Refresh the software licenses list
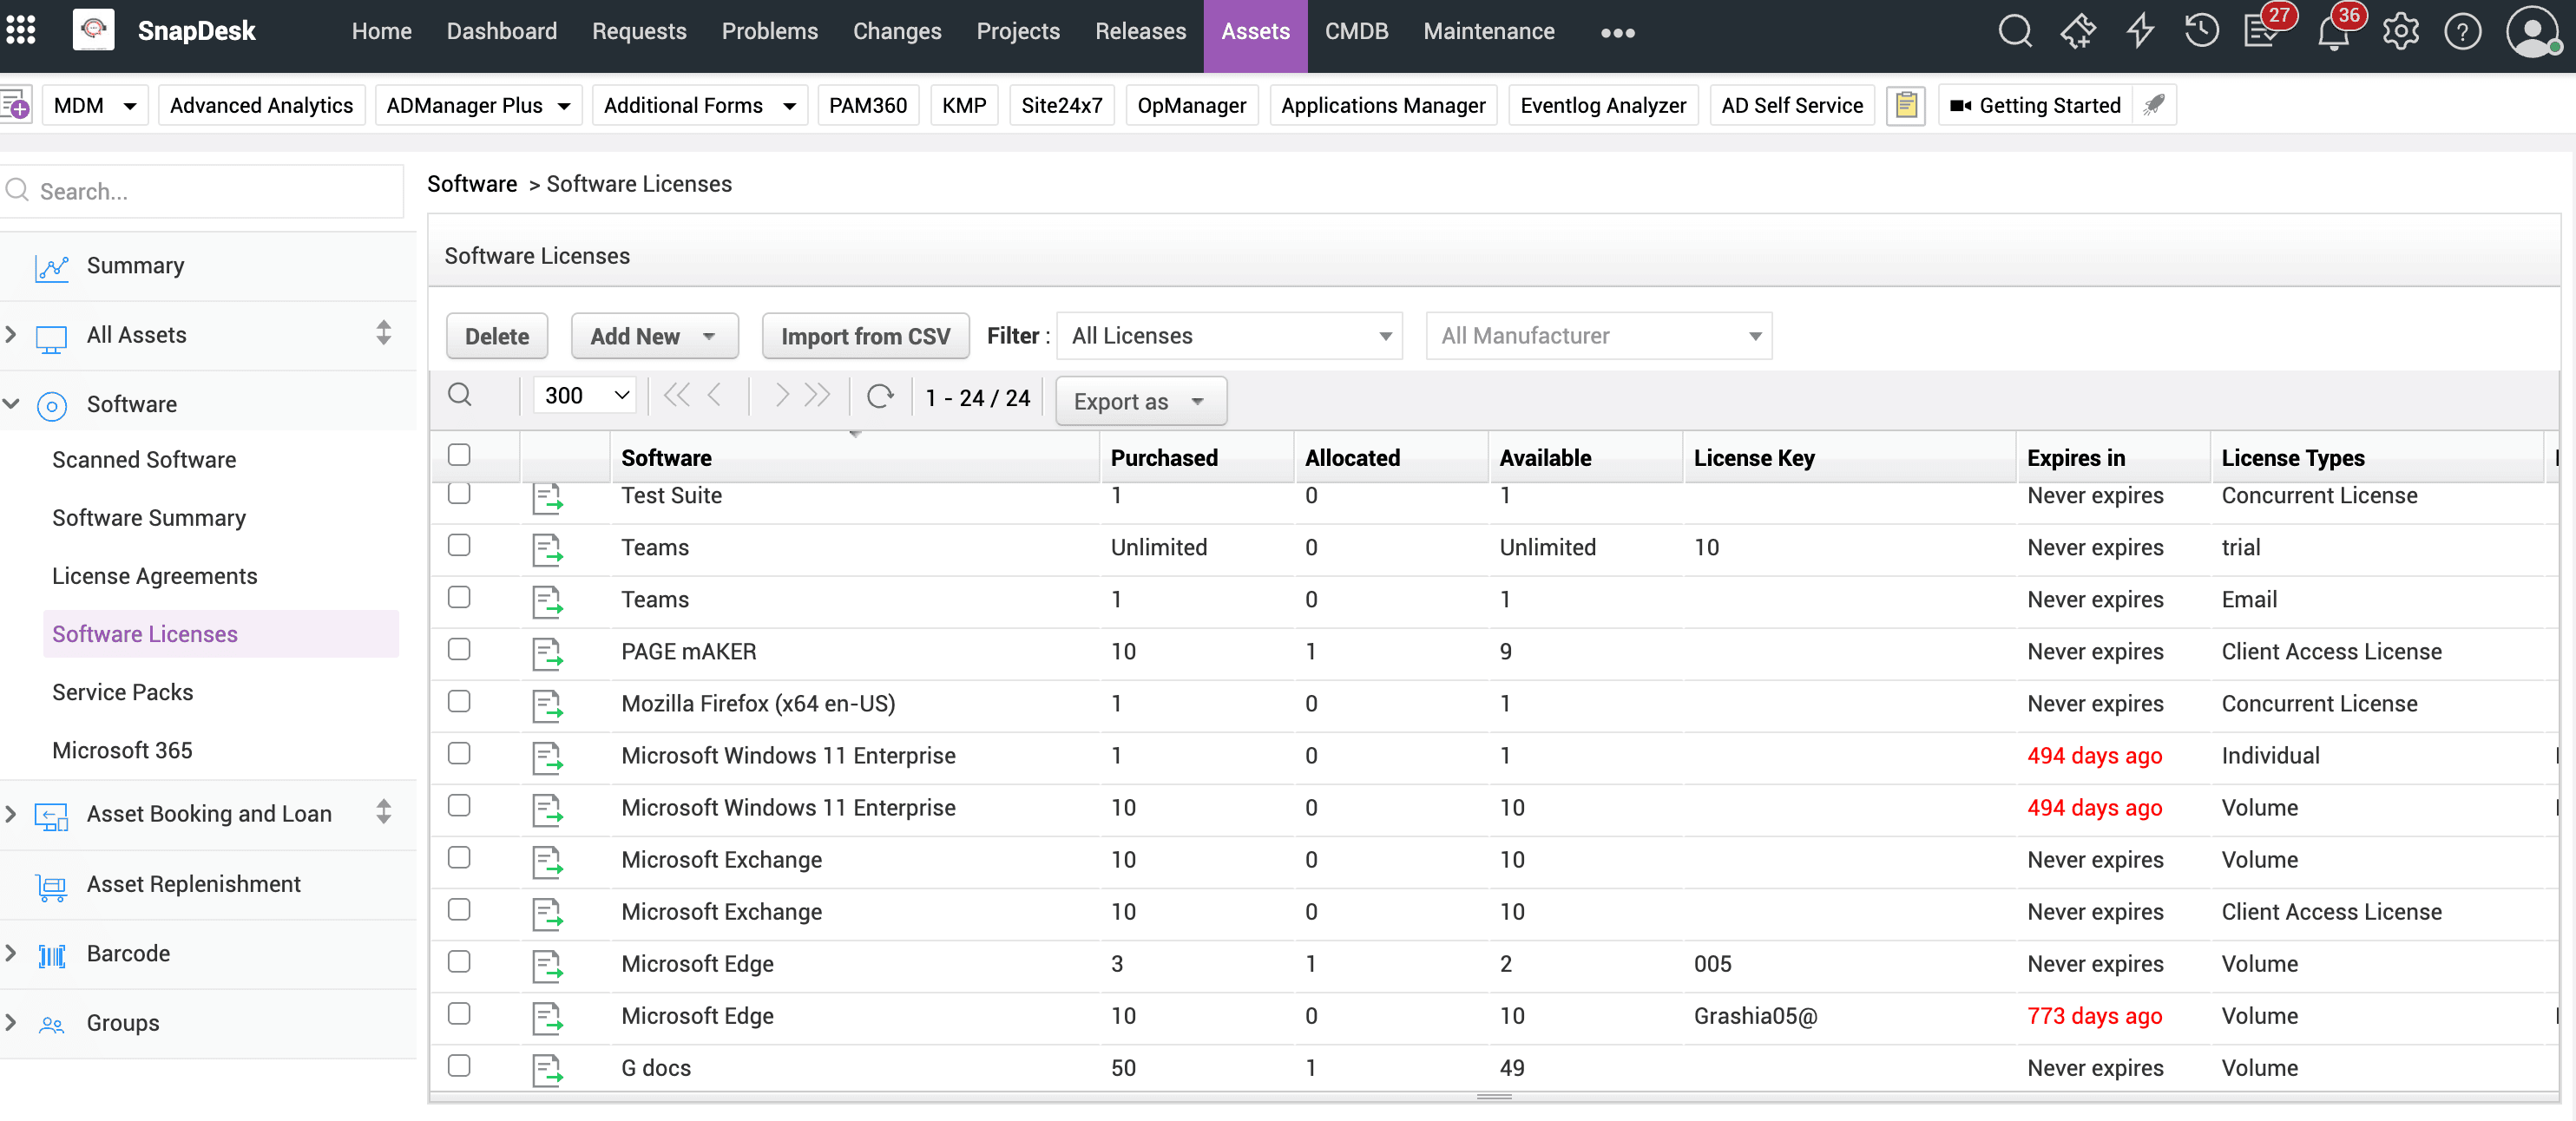This screenshot has height=1121, width=2576. [880, 396]
